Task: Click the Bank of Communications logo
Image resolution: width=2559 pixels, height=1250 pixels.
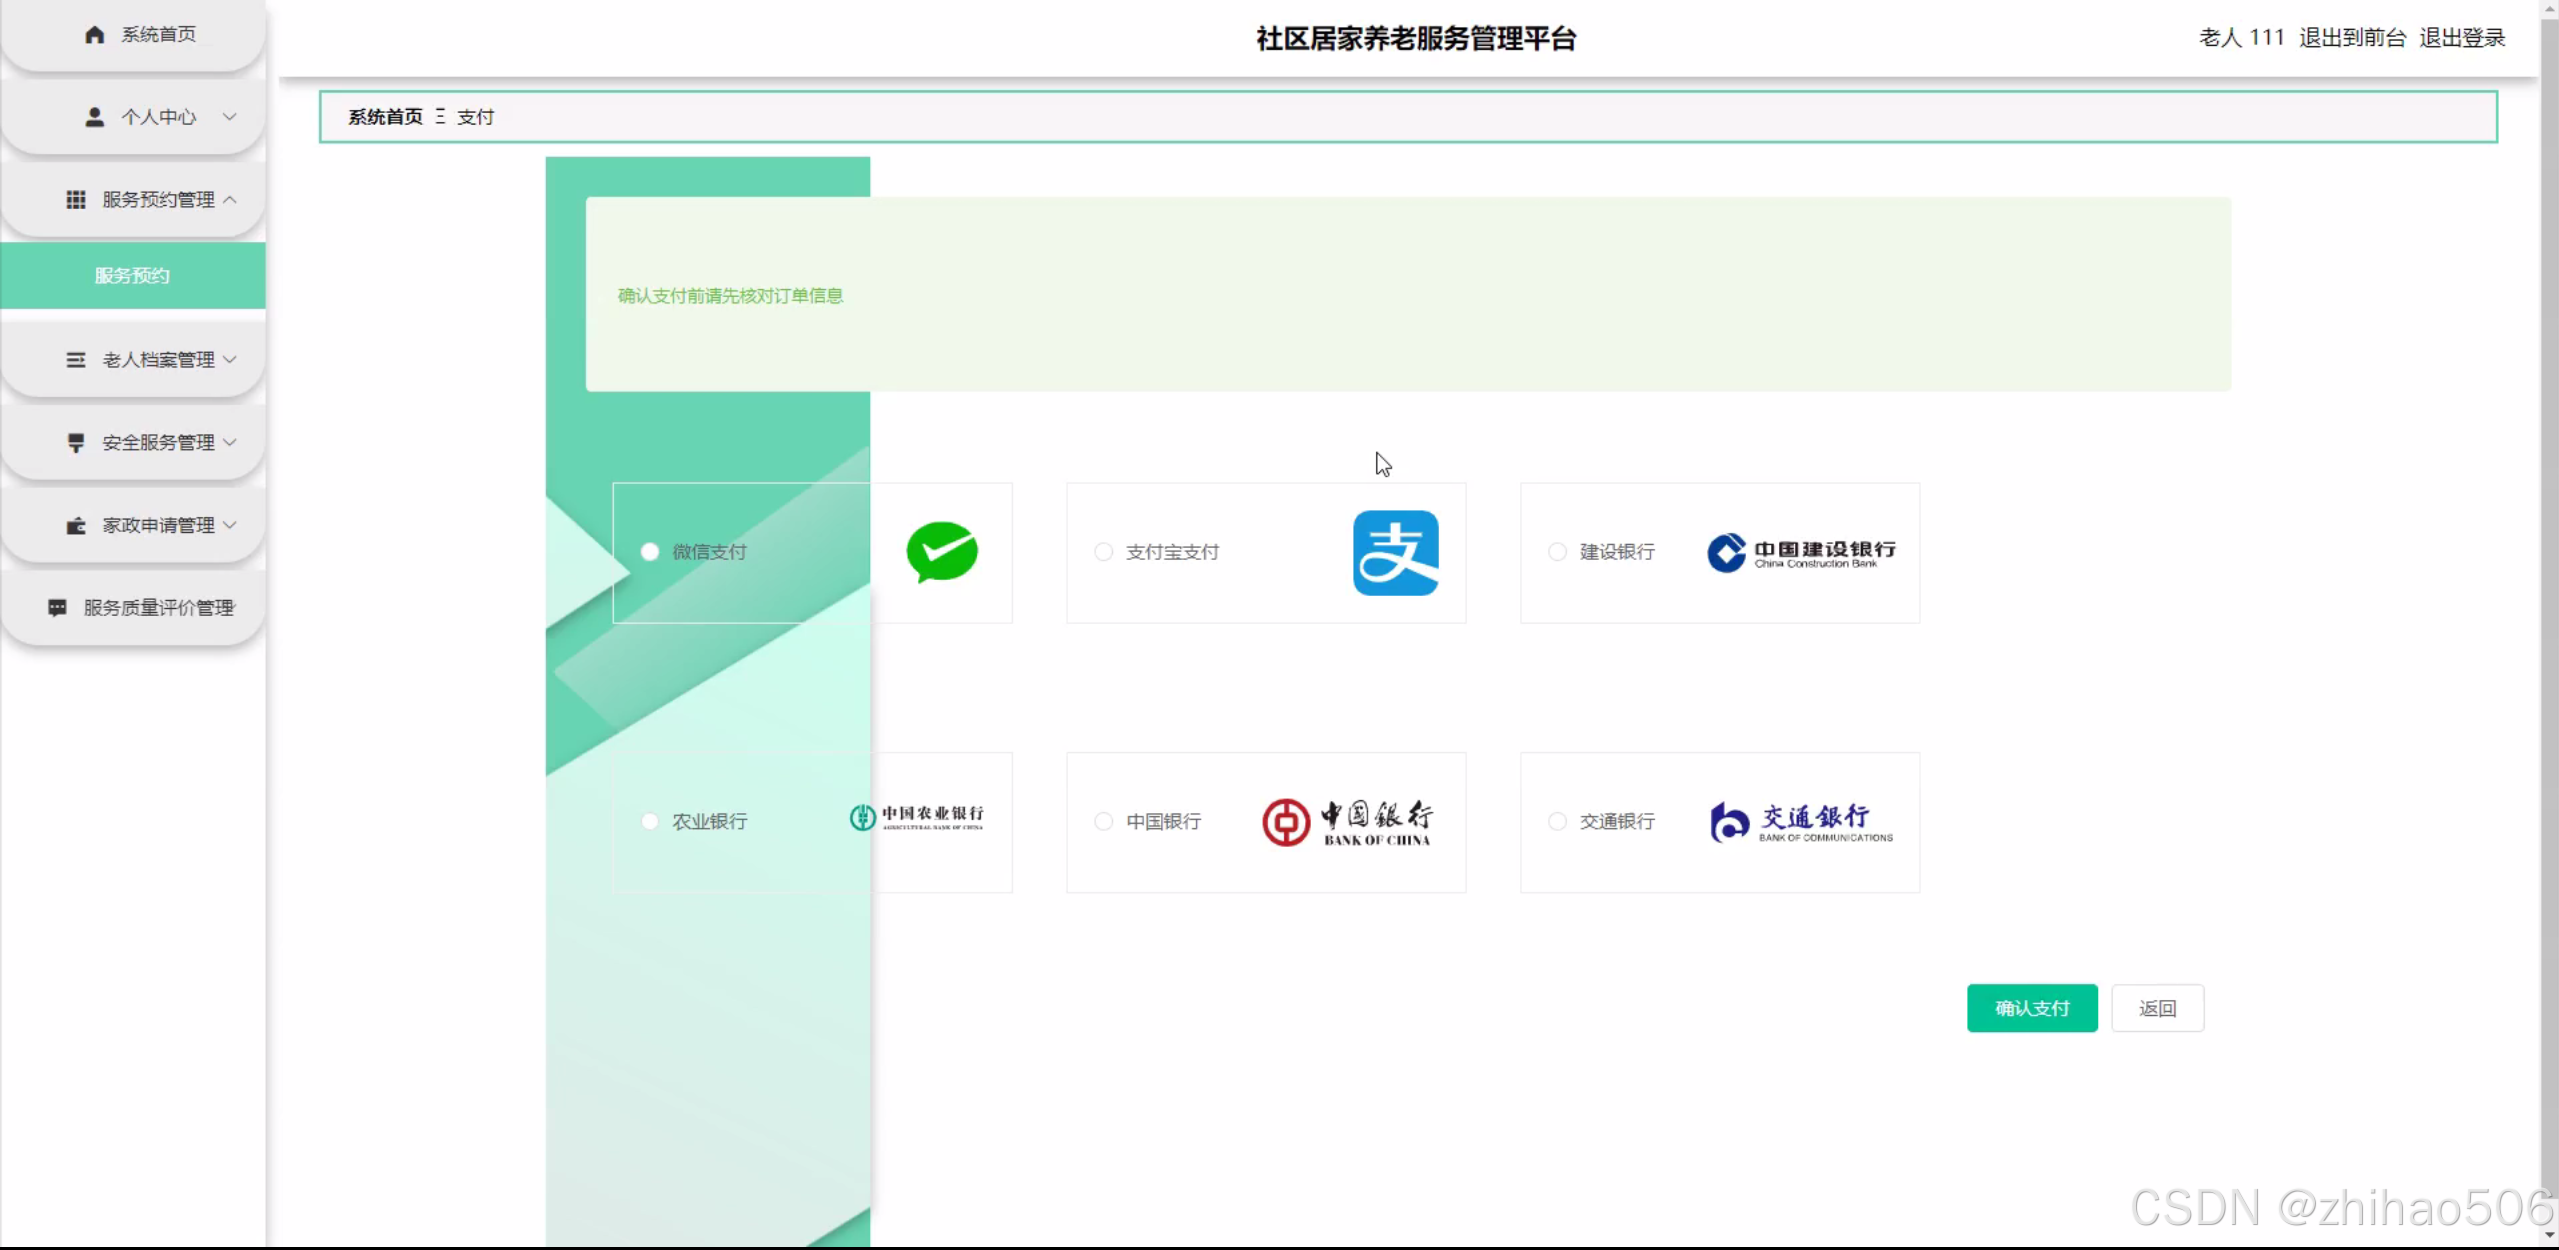Action: 1800,822
